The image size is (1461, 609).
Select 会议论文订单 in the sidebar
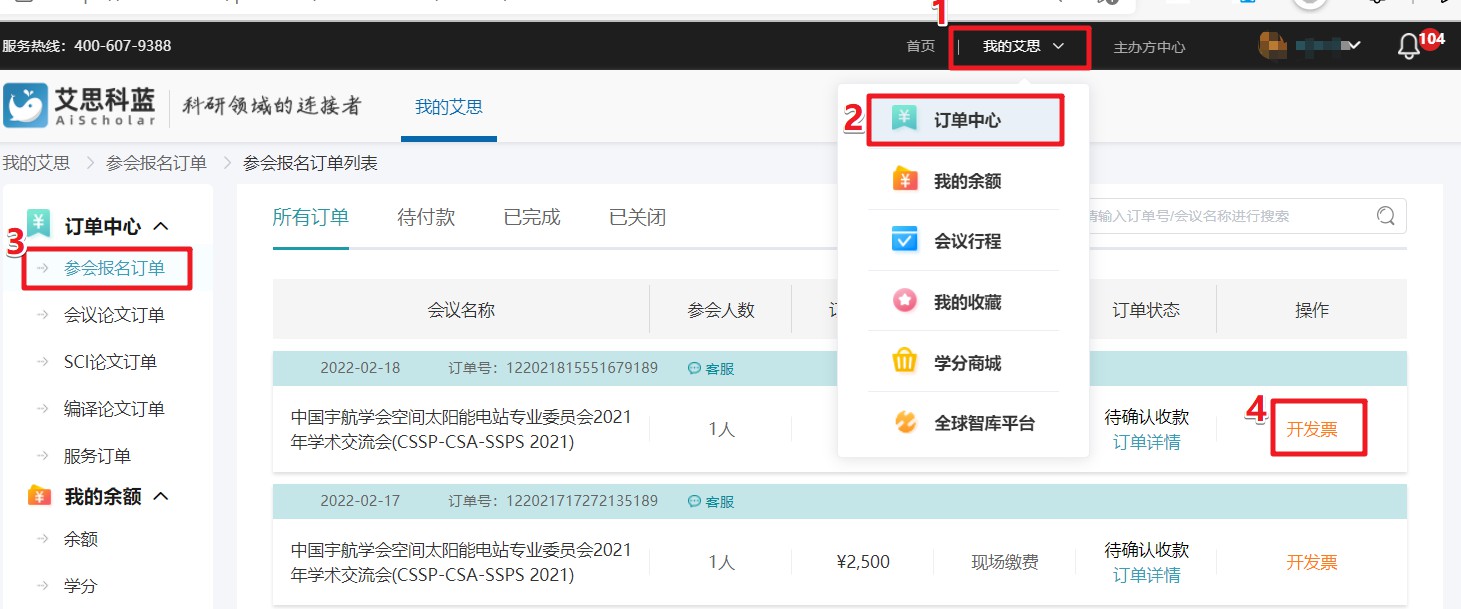pos(114,315)
